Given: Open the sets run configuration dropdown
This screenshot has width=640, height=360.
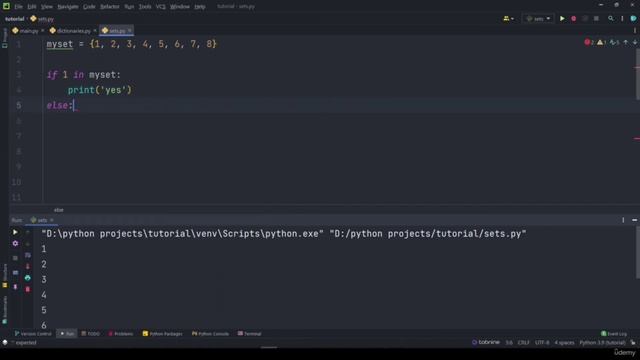Looking at the screenshot, I should 538,18.
